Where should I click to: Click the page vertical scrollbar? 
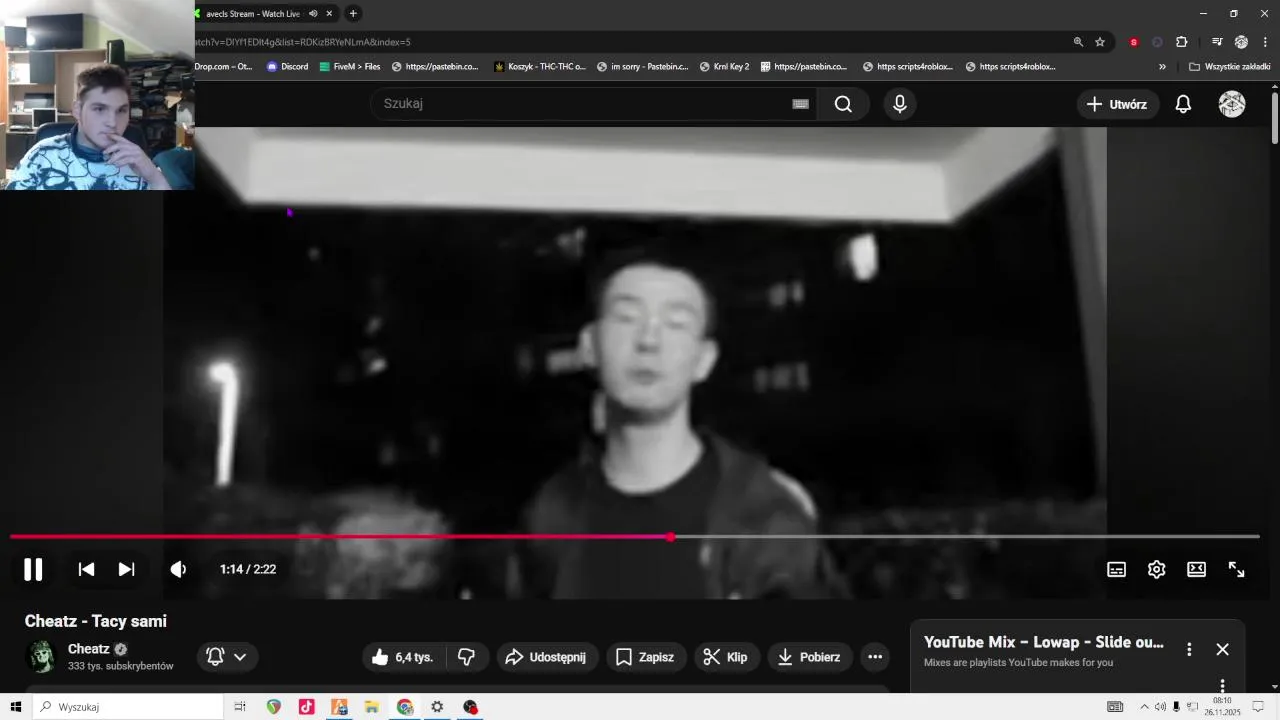click(1275, 120)
